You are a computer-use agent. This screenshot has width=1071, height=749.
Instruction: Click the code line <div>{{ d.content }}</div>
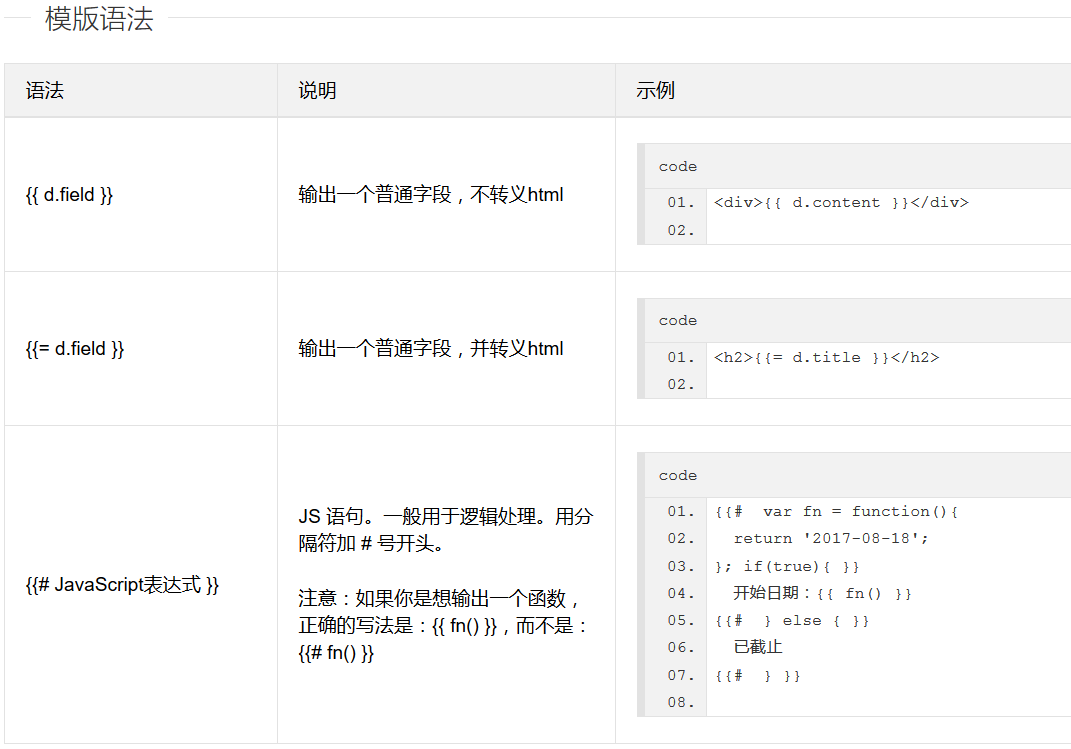(x=841, y=203)
